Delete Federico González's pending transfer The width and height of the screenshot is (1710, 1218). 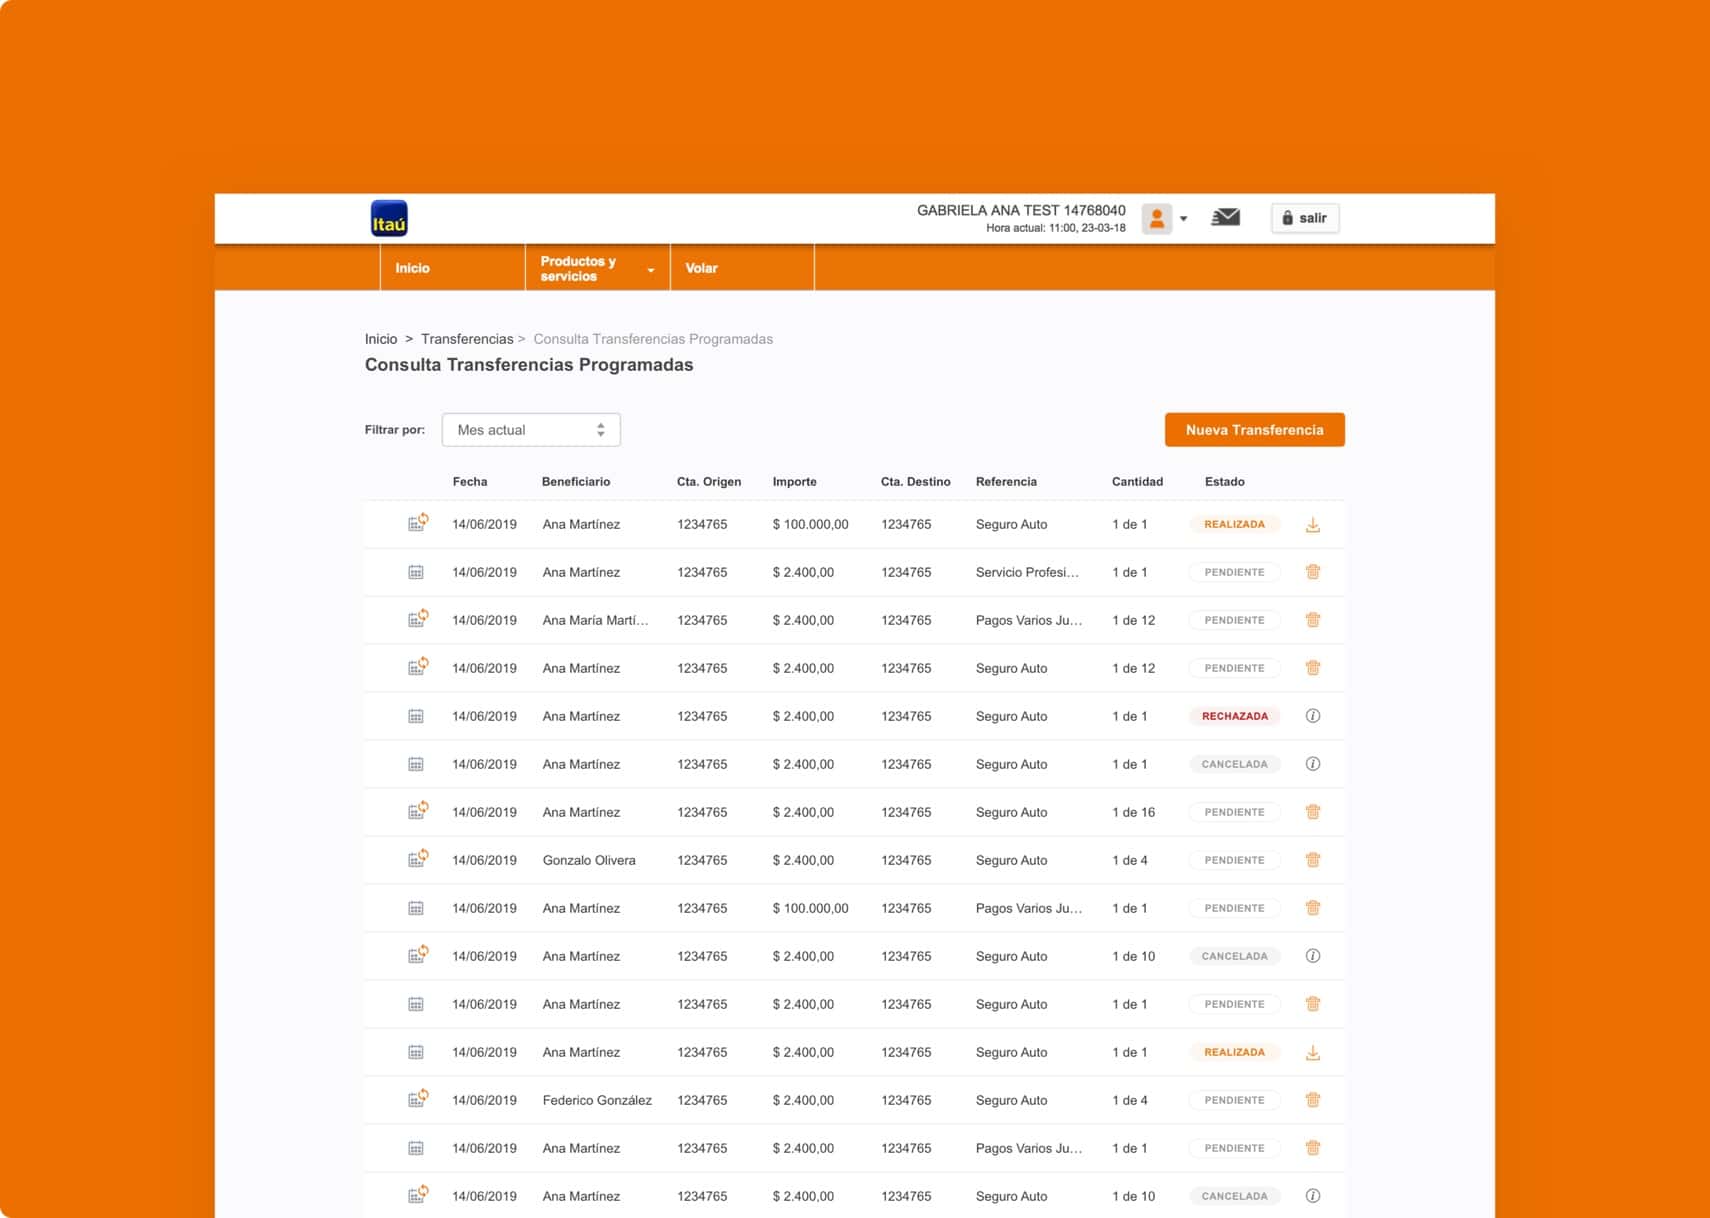point(1312,1100)
